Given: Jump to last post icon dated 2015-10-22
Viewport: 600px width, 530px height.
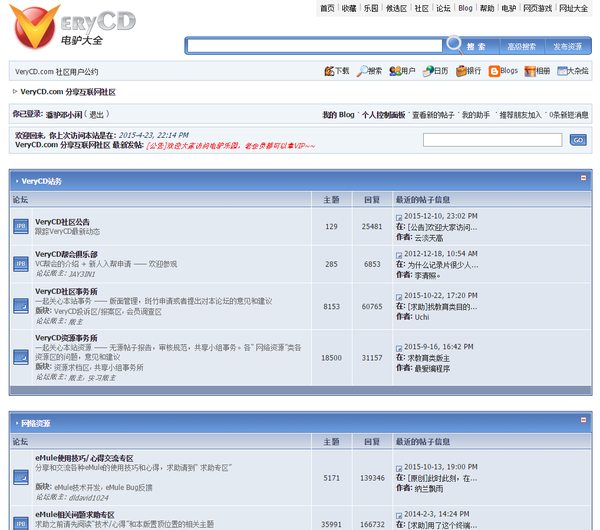Looking at the screenshot, I should (x=399, y=297).
